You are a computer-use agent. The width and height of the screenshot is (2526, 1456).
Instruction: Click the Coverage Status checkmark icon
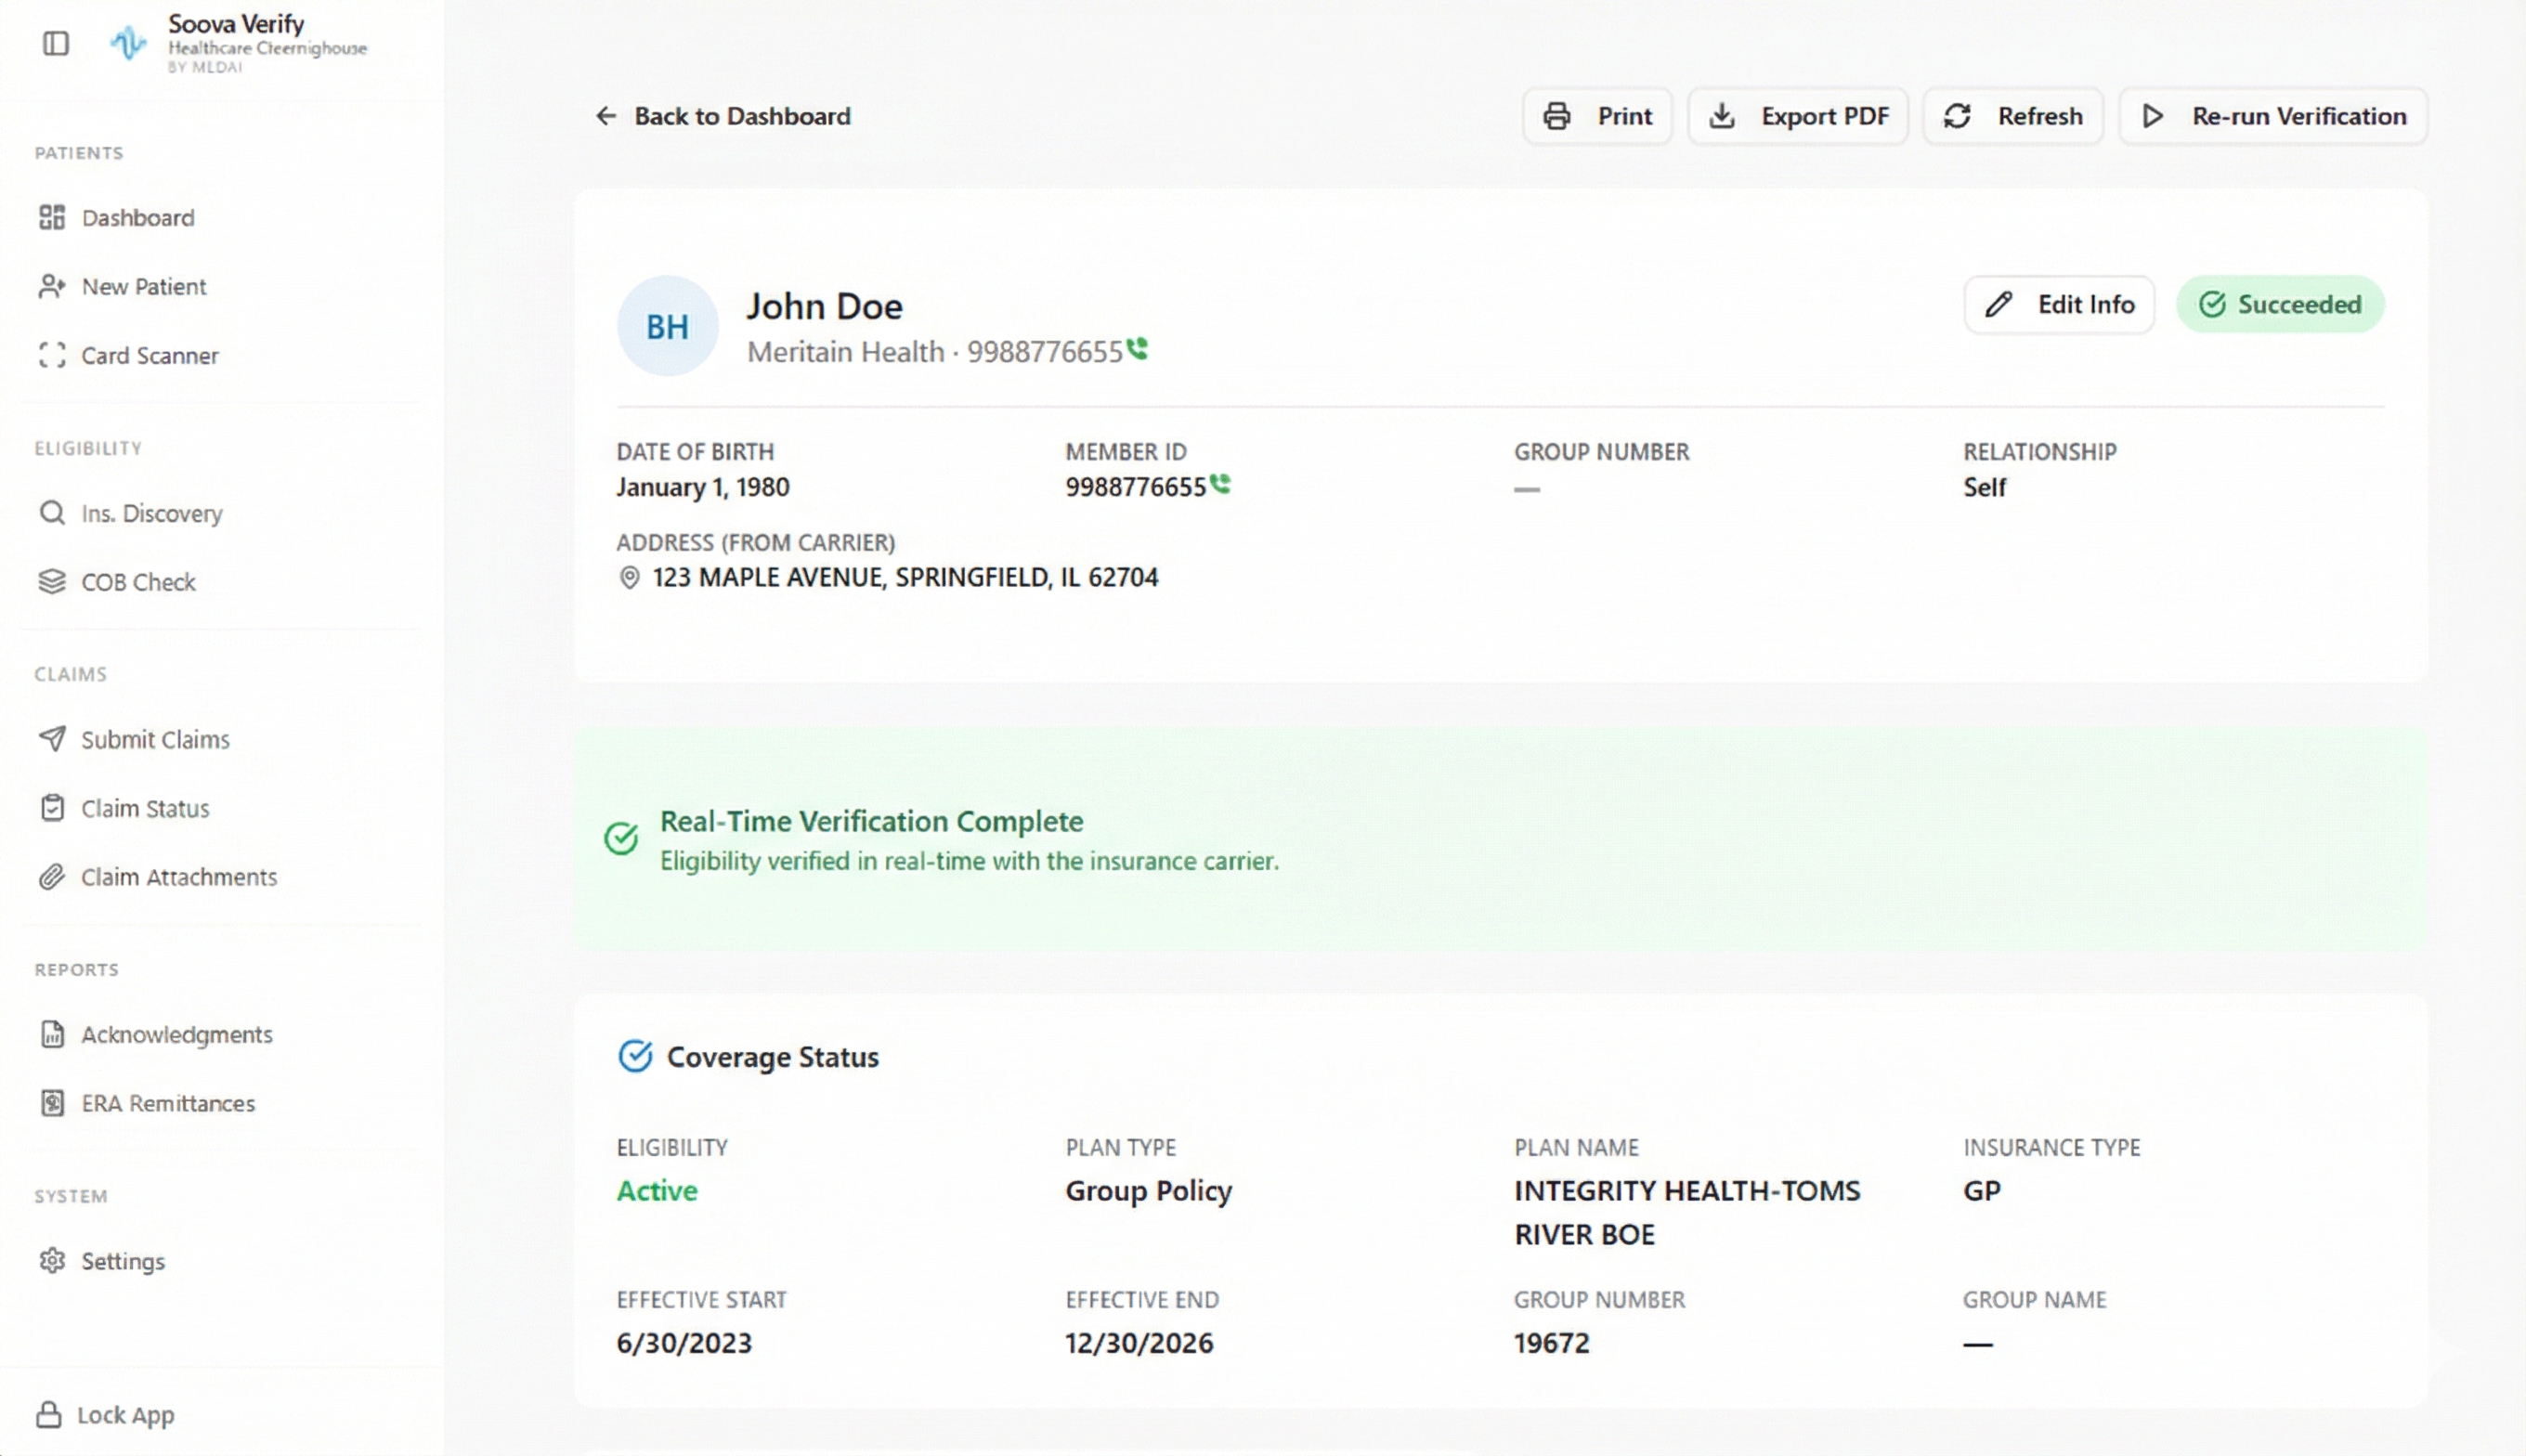coord(635,1056)
